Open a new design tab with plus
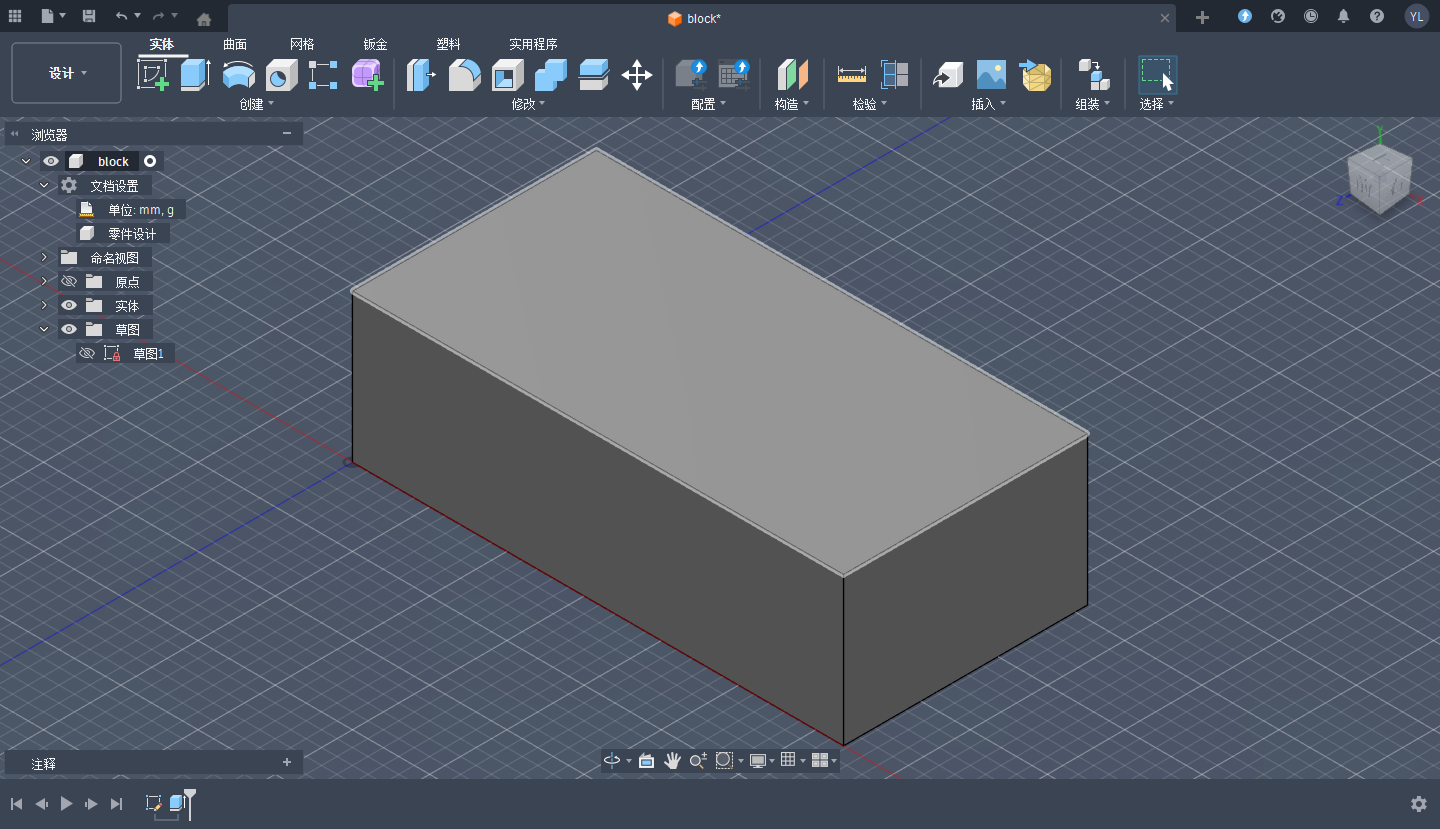 [1203, 17]
